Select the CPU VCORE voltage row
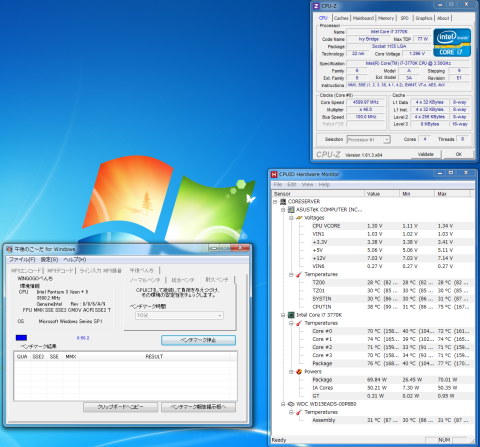Viewport: 480px width, 447px height. 393,226
